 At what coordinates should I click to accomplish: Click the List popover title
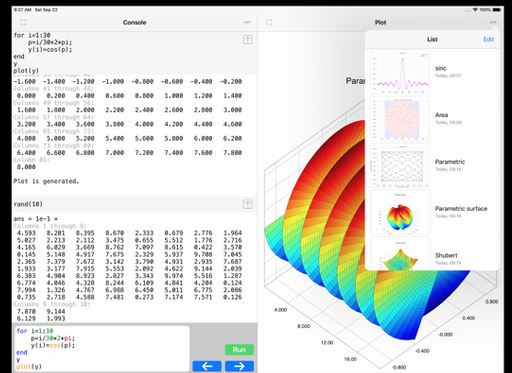(432, 39)
